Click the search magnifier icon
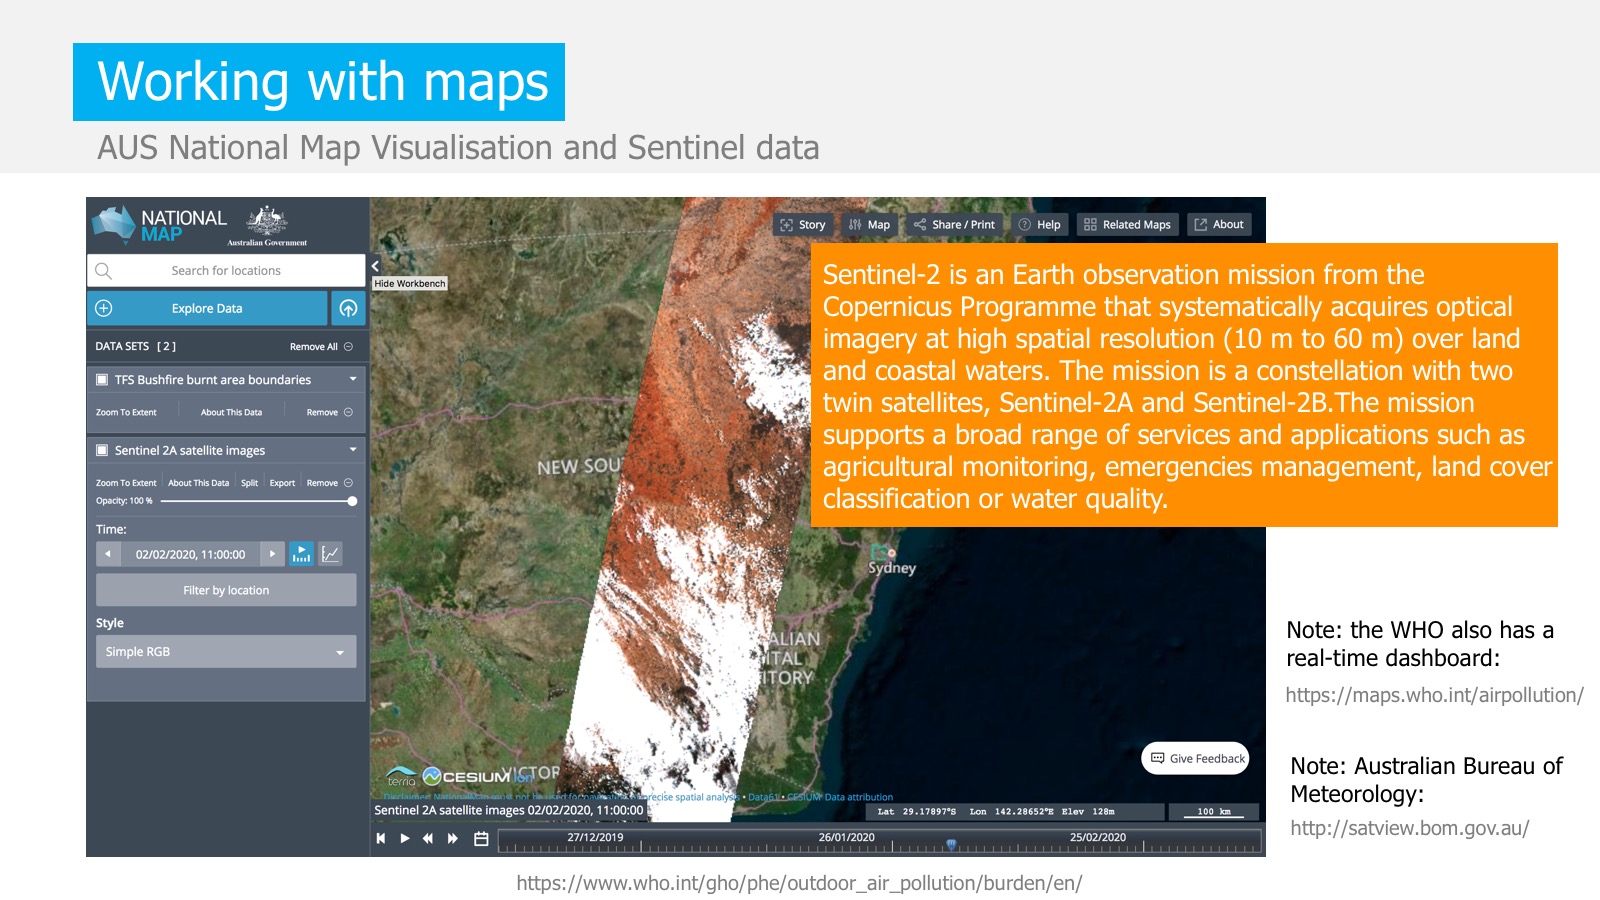1600x900 pixels. click(103, 271)
